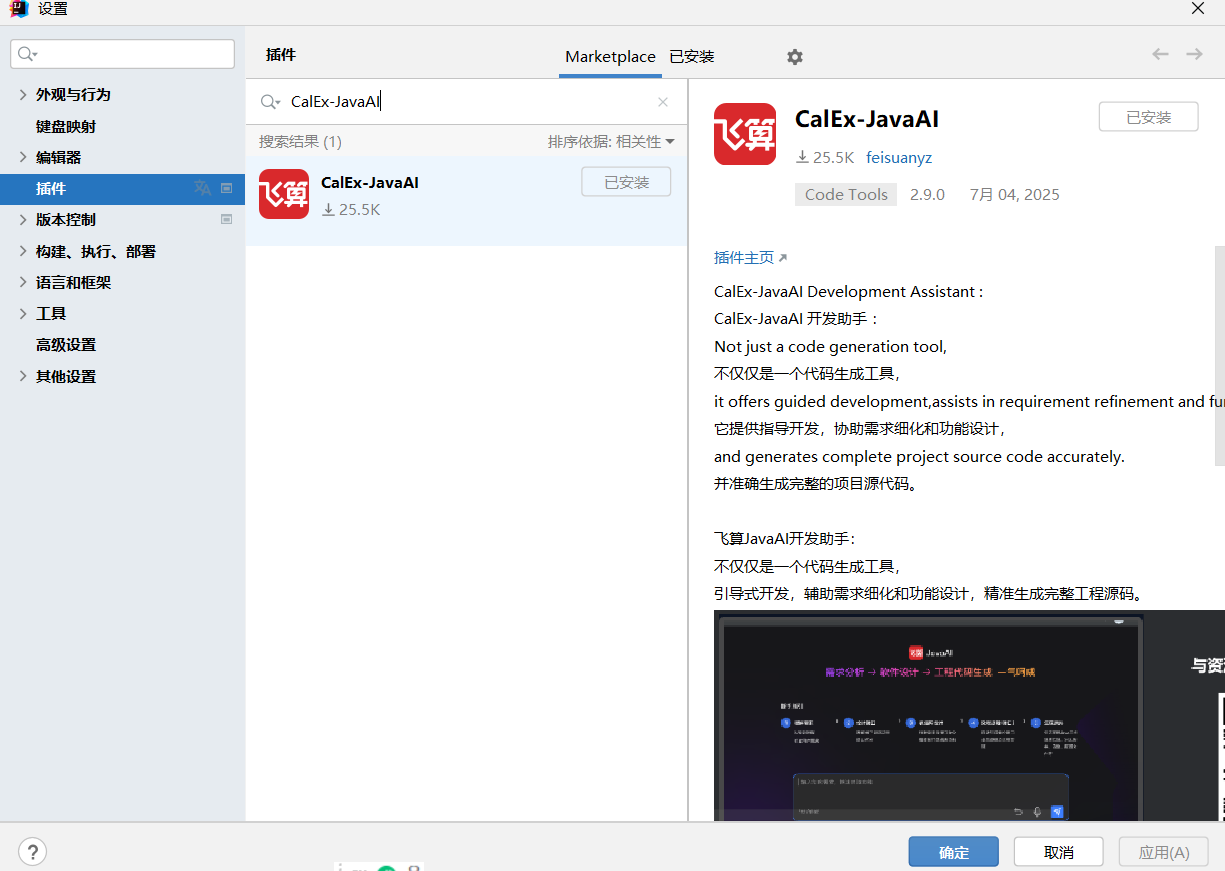Open the plugins settings gear menu
Image resolution: width=1225 pixels, height=871 pixels.
(794, 57)
